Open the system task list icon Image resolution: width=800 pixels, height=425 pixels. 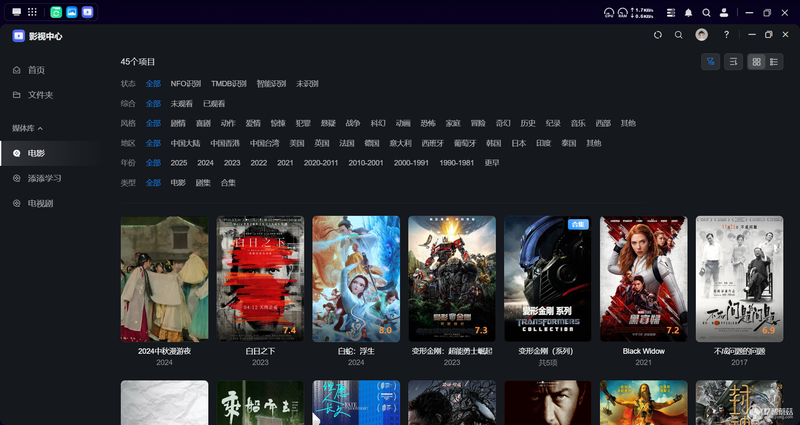pyautogui.click(x=671, y=13)
